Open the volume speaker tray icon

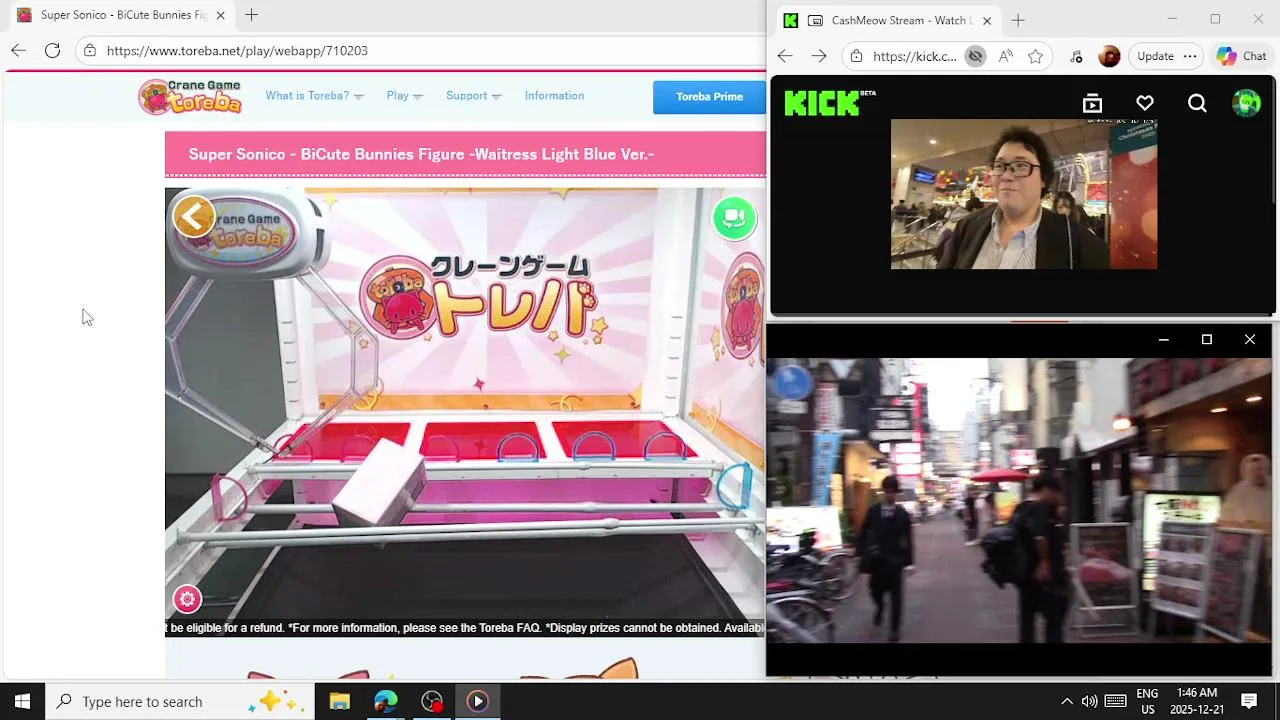click(x=1089, y=701)
